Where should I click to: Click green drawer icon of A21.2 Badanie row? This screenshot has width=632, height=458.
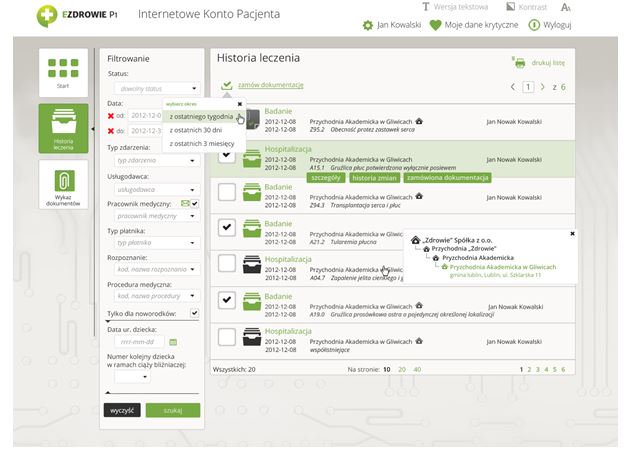[x=252, y=228]
